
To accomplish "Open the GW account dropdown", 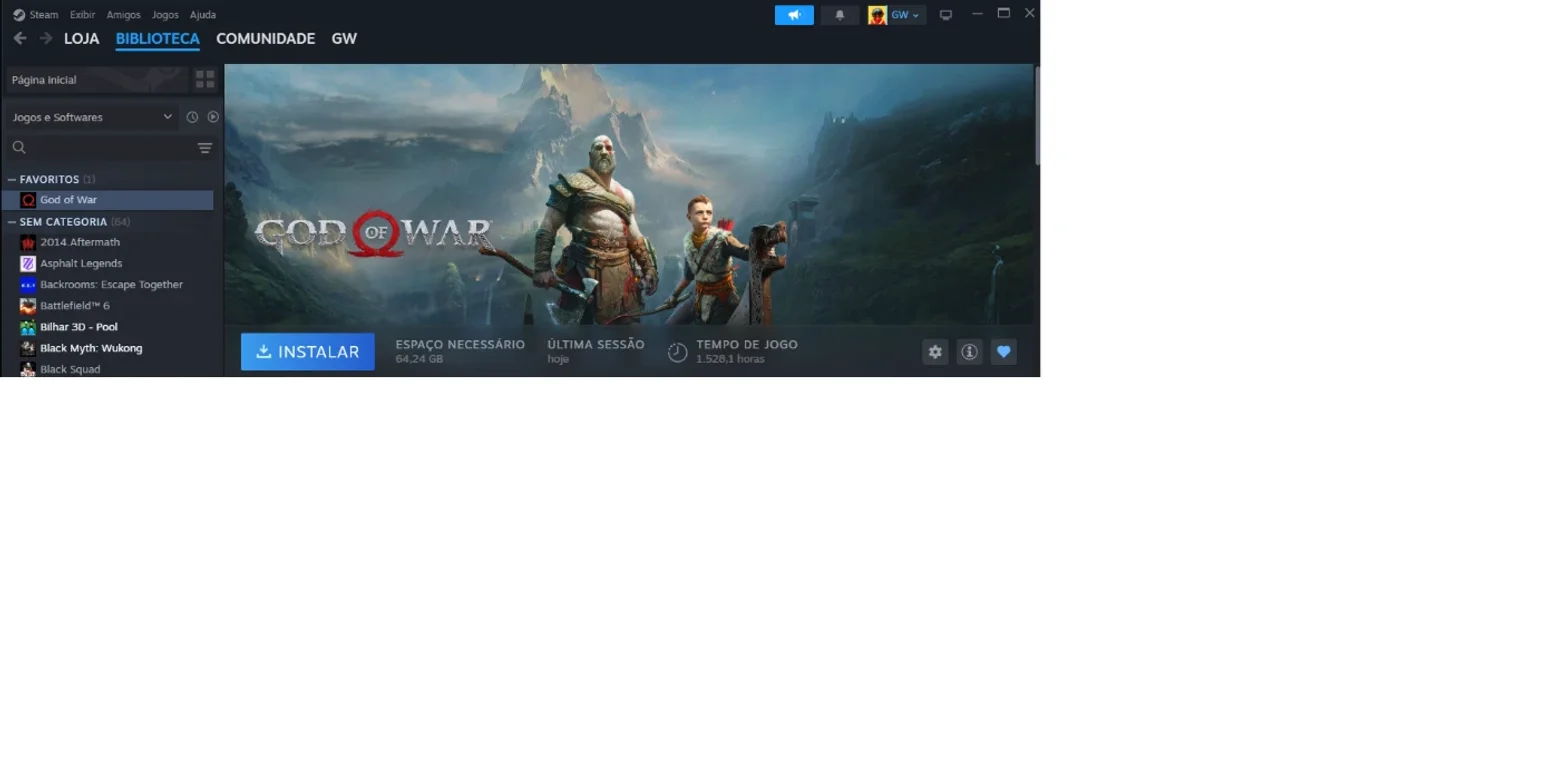I will point(896,15).
